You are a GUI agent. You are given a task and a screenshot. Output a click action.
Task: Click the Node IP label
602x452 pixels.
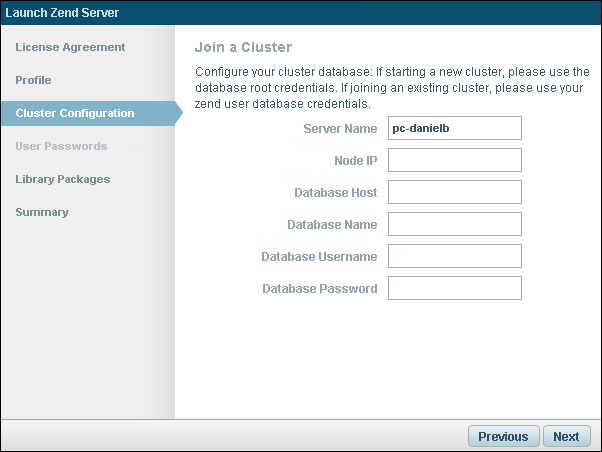point(355,161)
